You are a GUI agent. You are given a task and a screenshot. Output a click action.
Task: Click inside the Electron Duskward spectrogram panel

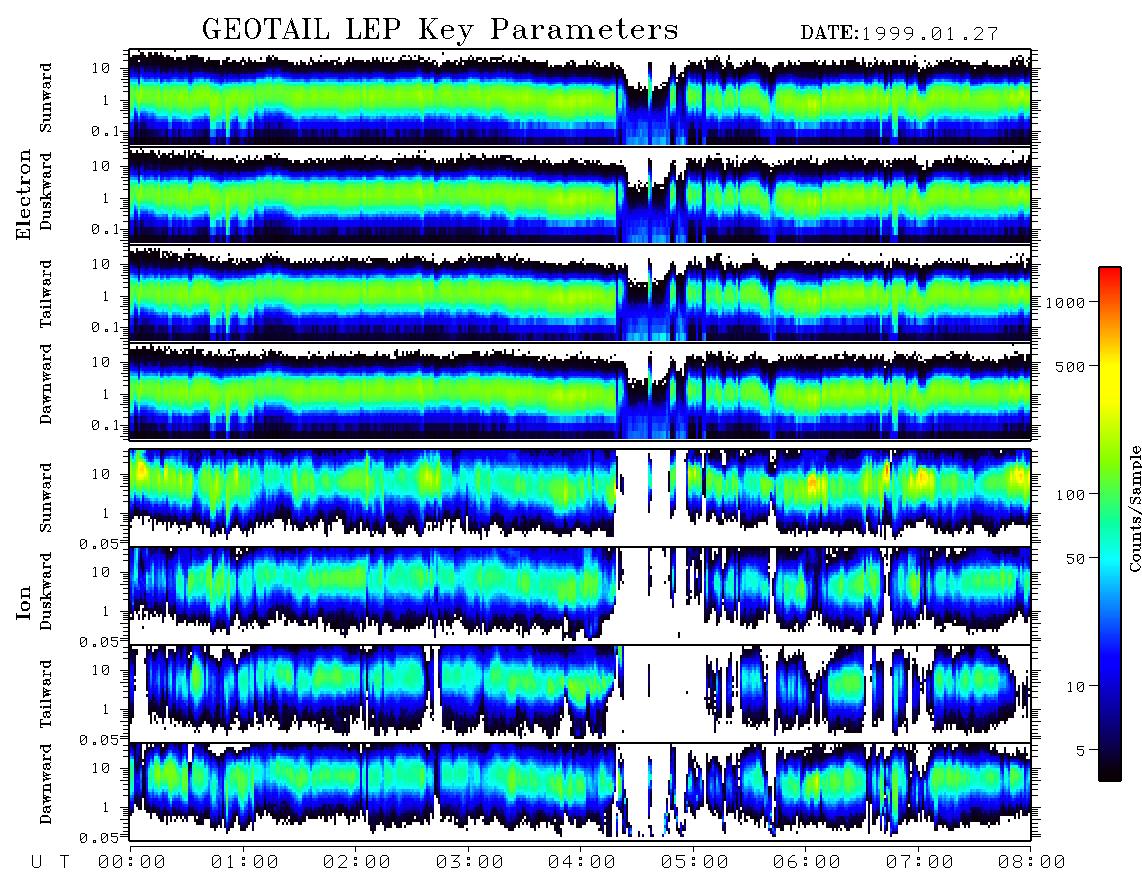(x=580, y=195)
